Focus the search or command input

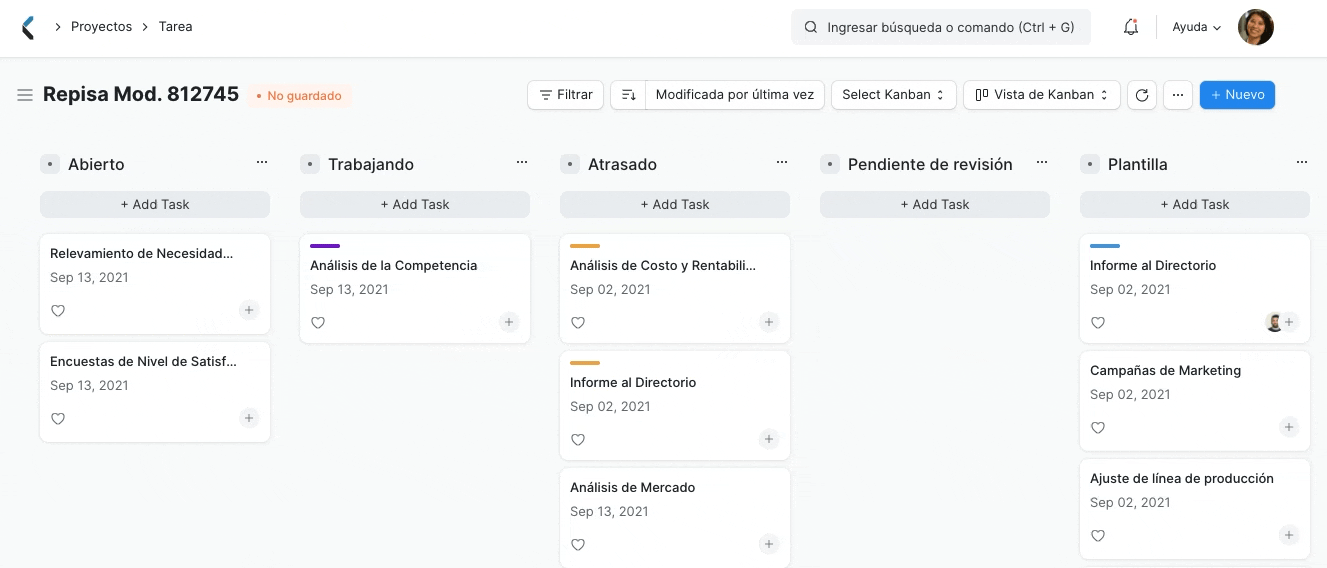click(x=941, y=27)
